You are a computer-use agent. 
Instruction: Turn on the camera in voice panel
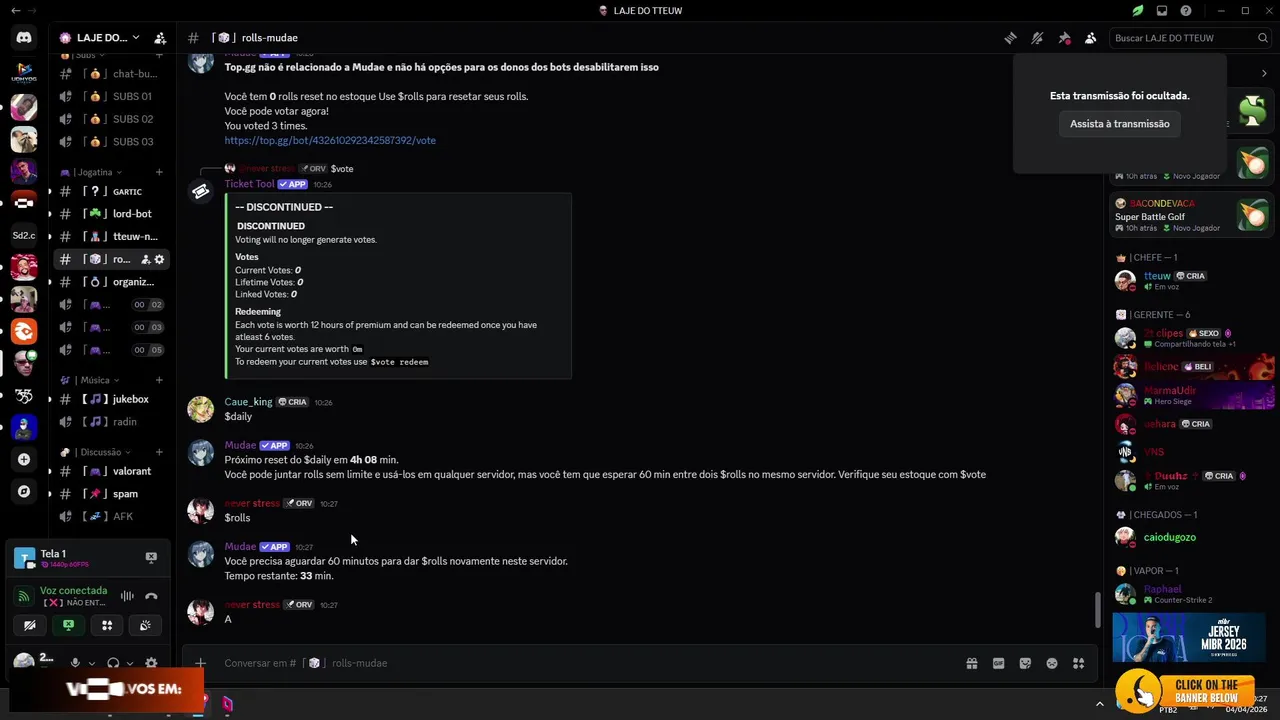(30, 625)
